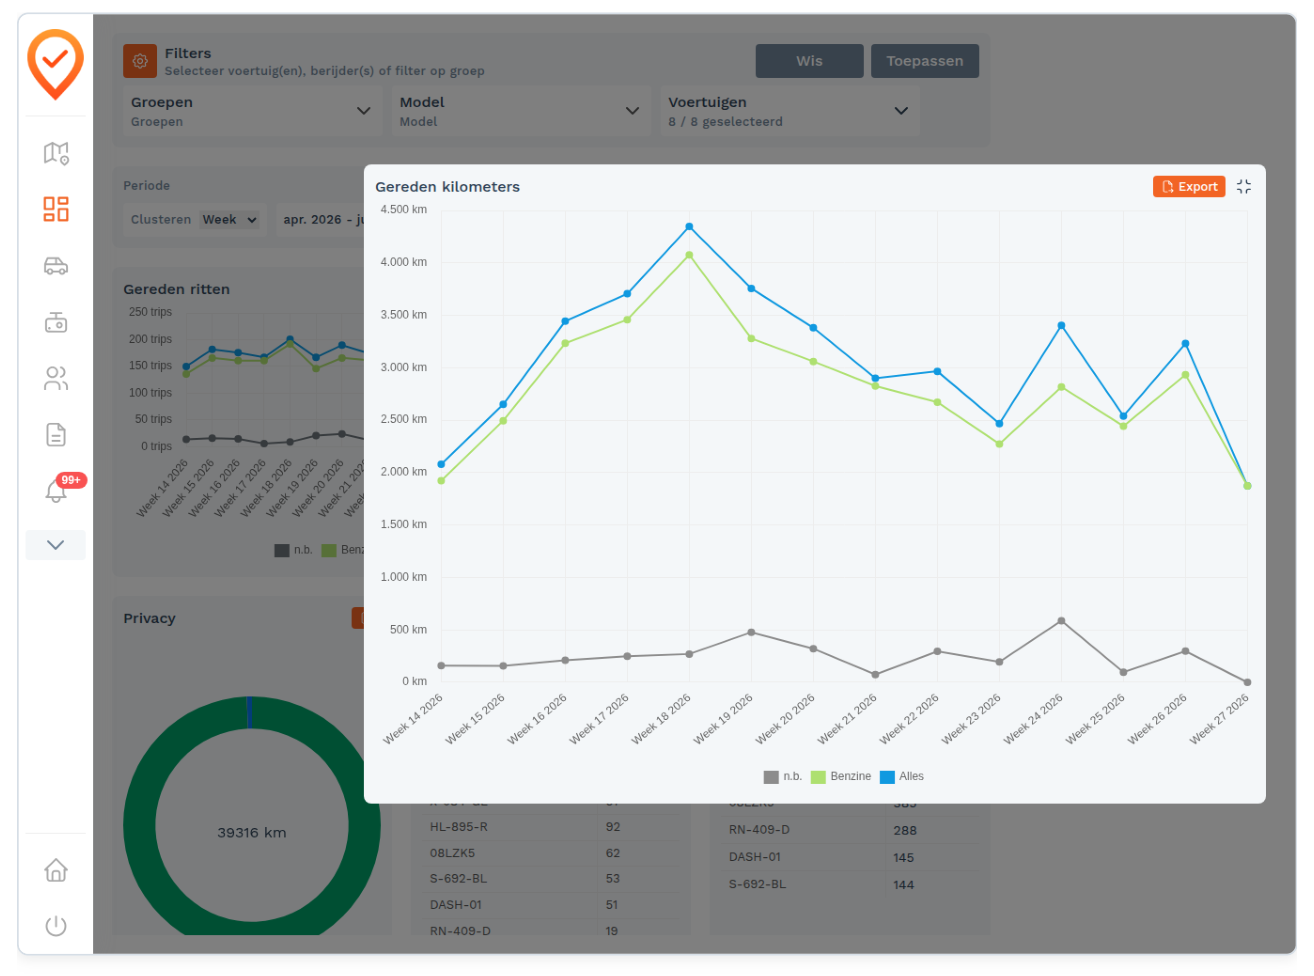Toggle n.b. legend in Gereden ritten chart
1314x976 pixels.
tap(294, 550)
